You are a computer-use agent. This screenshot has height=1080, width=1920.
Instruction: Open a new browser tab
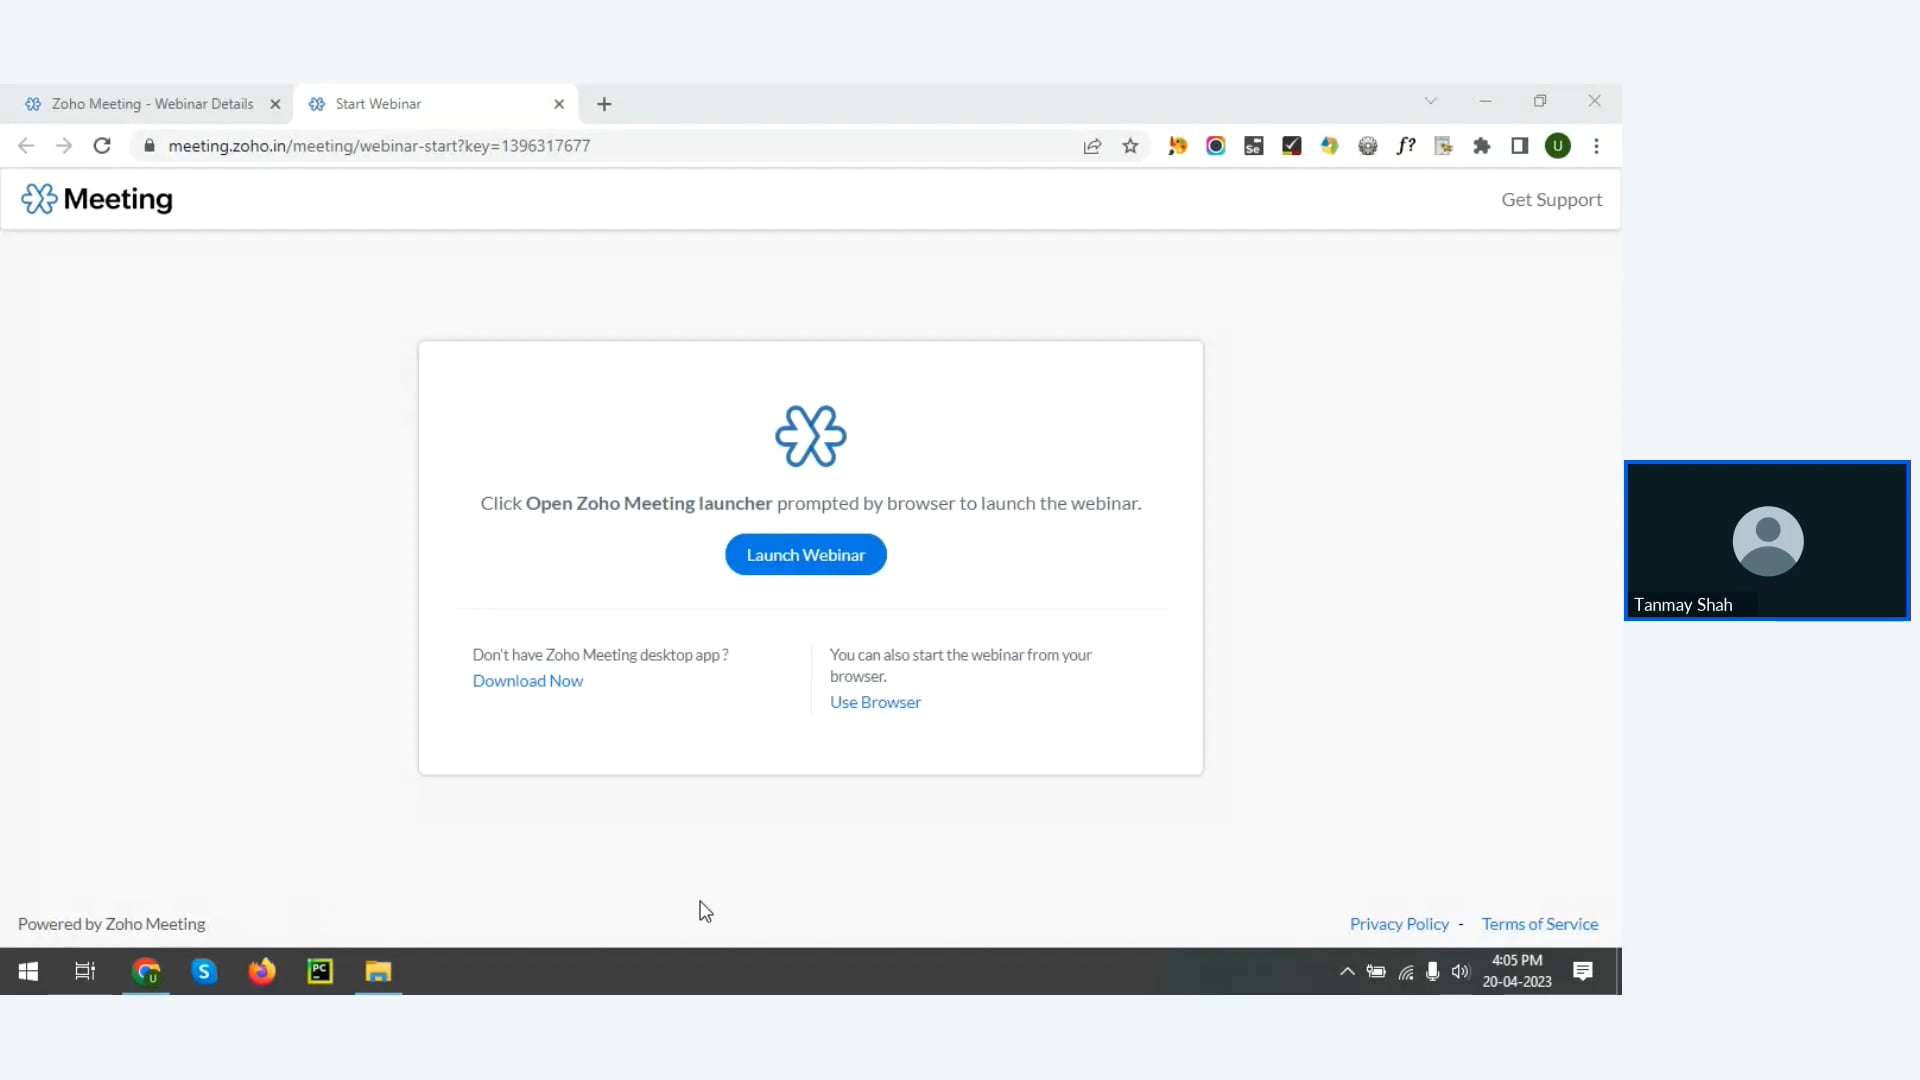(604, 104)
